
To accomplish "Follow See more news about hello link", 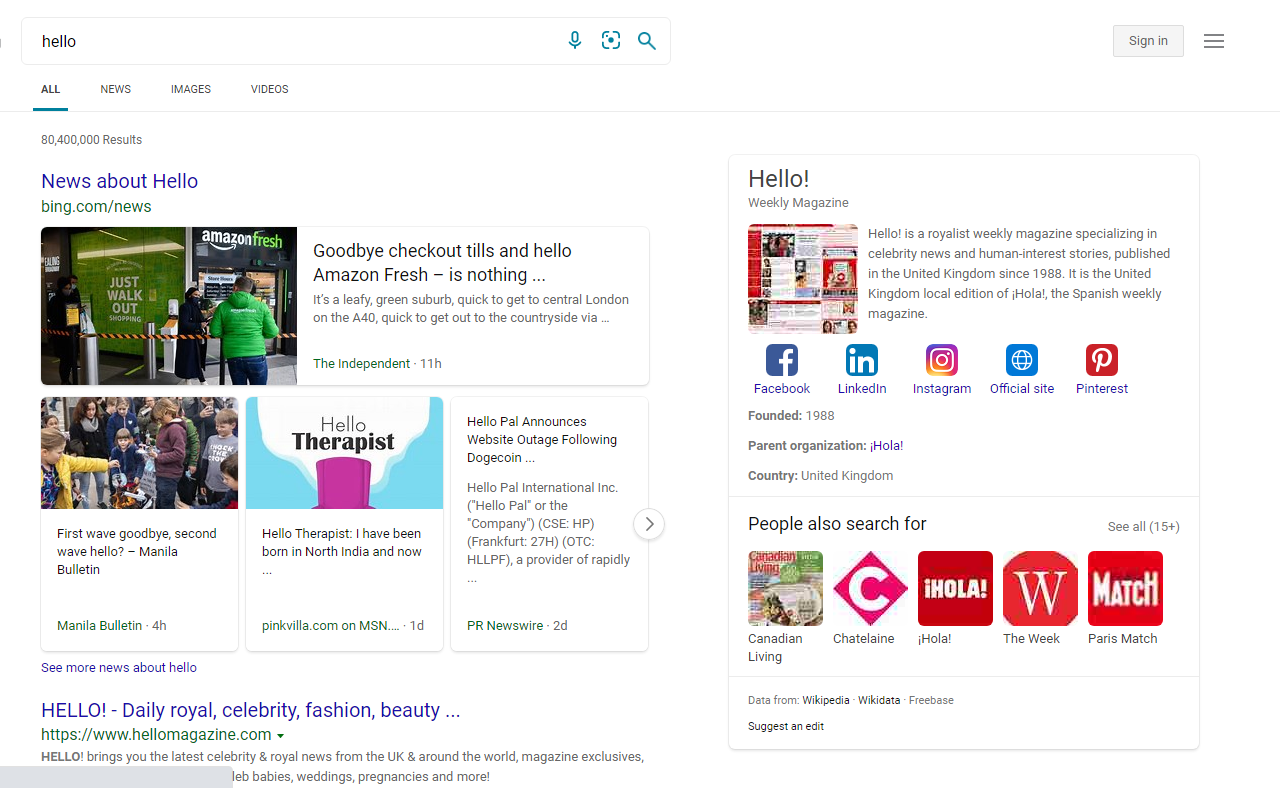I will pos(118,667).
